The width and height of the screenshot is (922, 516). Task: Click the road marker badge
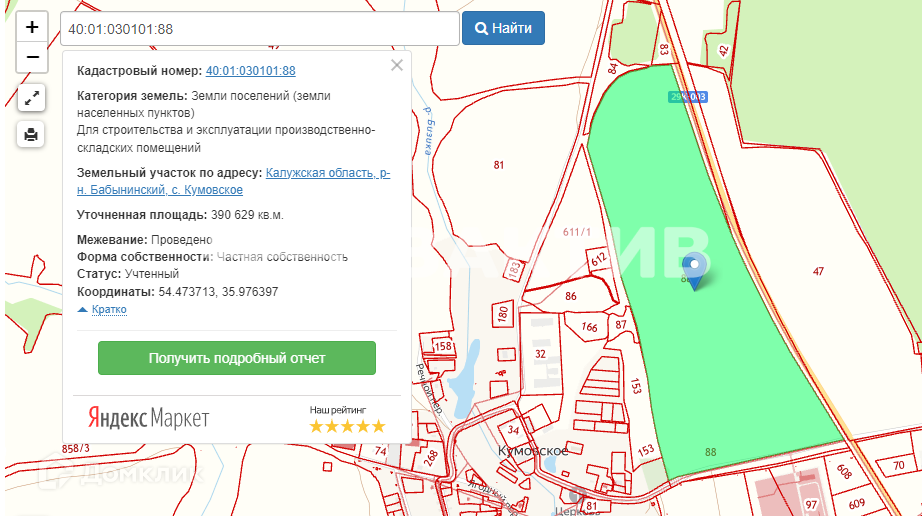pos(688,97)
